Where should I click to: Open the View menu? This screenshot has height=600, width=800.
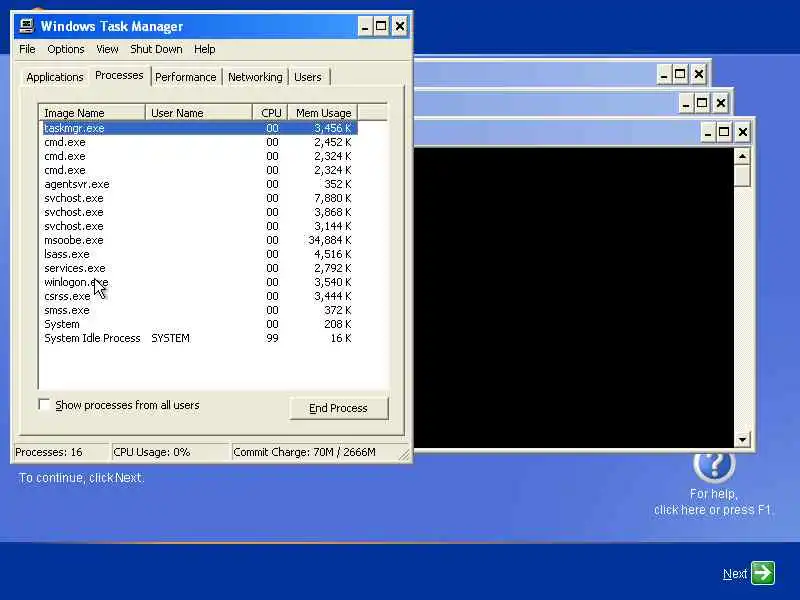(x=107, y=49)
